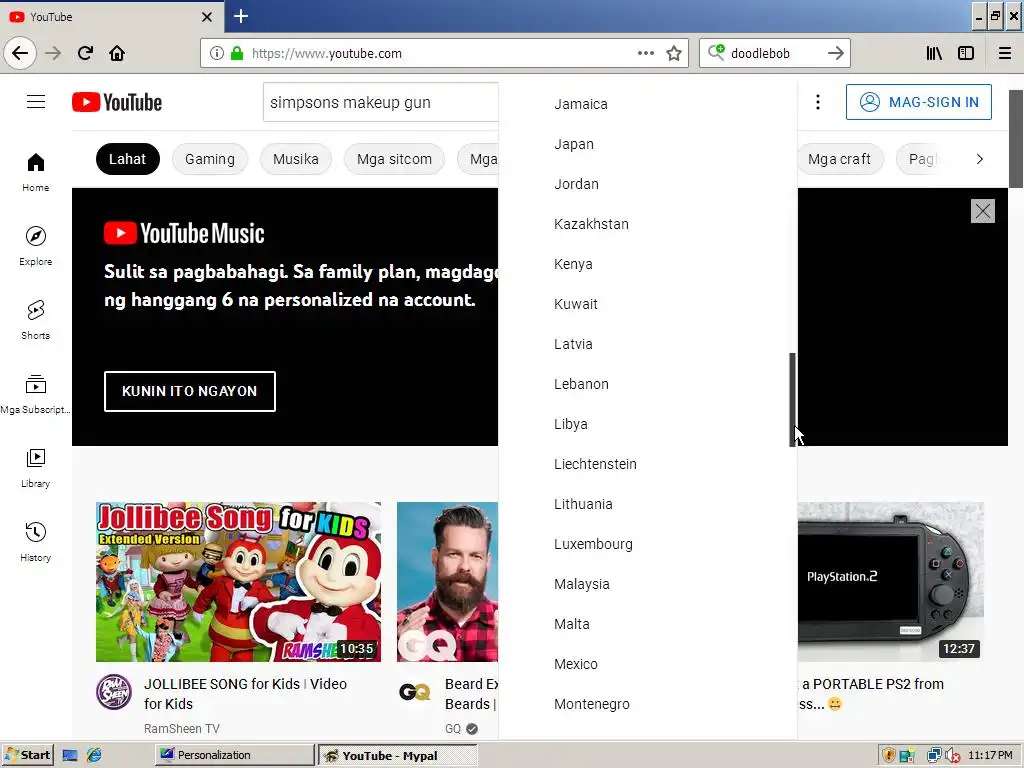The width and height of the screenshot is (1024, 768).
Task: Open History in the sidebar
Action: [35, 542]
